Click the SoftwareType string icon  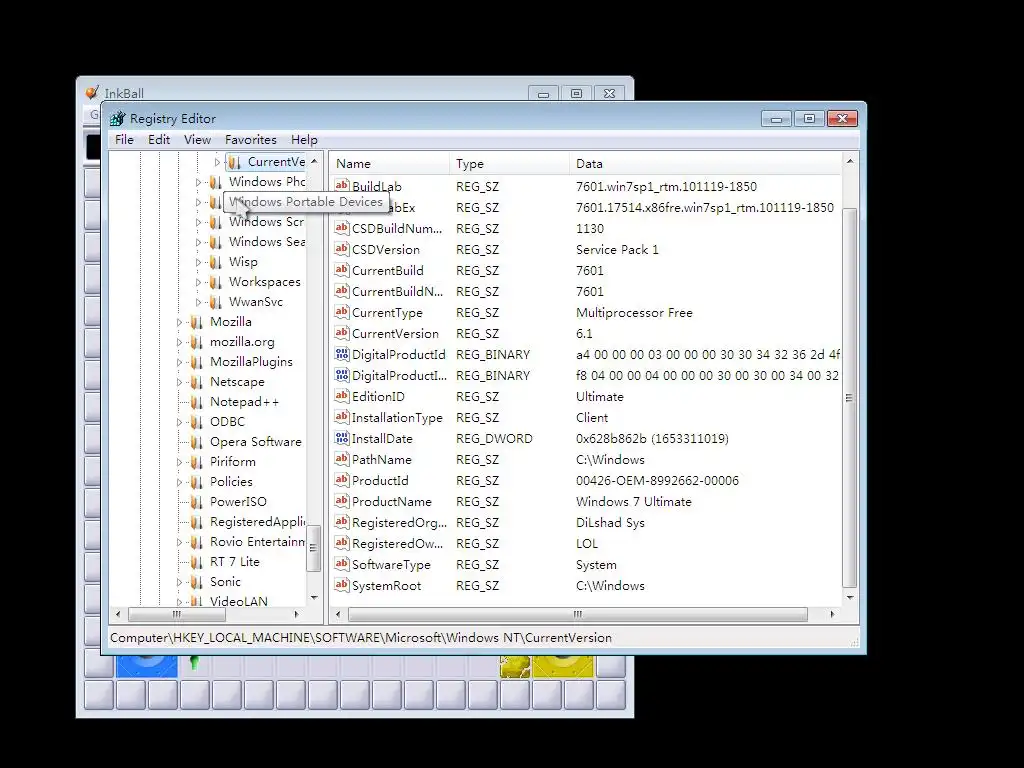click(x=342, y=564)
